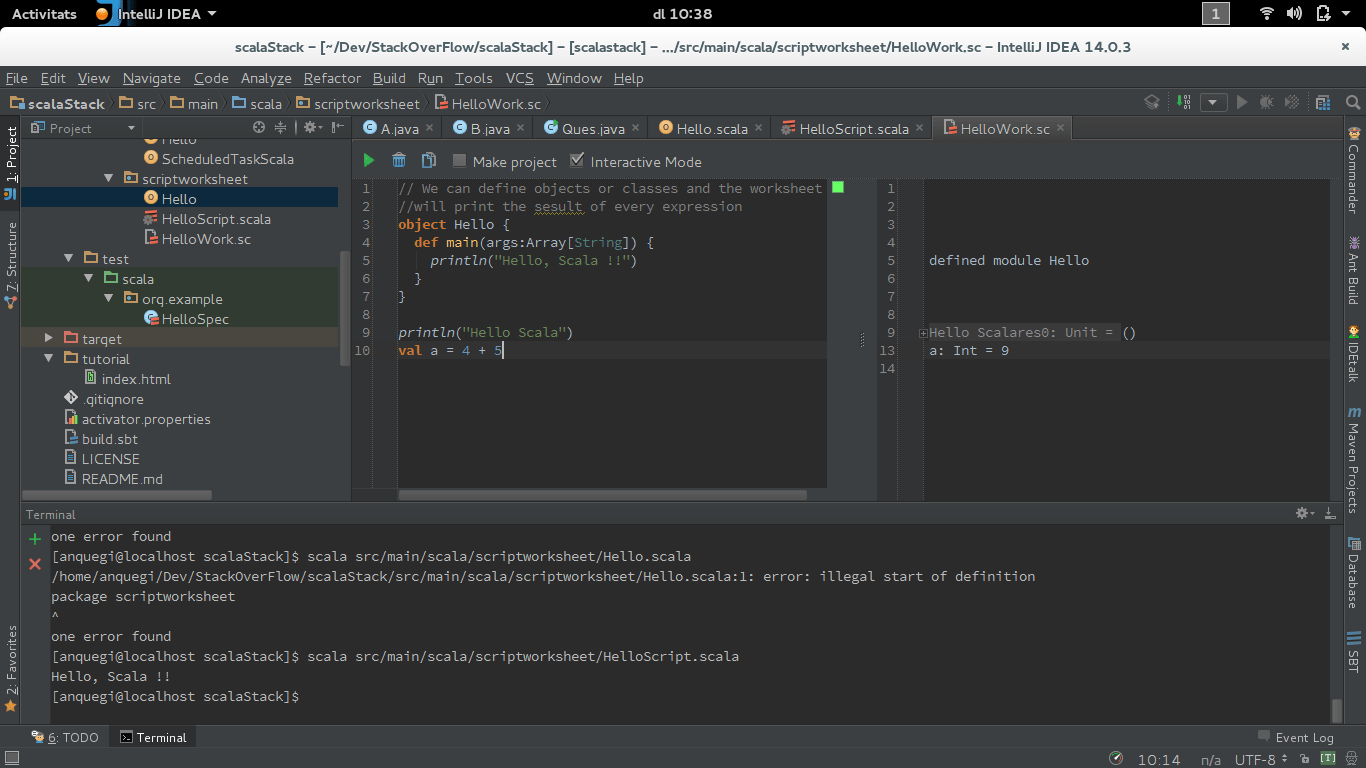1366x768 pixels.
Task: Collapse the tutorial folder
Action: click(x=49, y=358)
